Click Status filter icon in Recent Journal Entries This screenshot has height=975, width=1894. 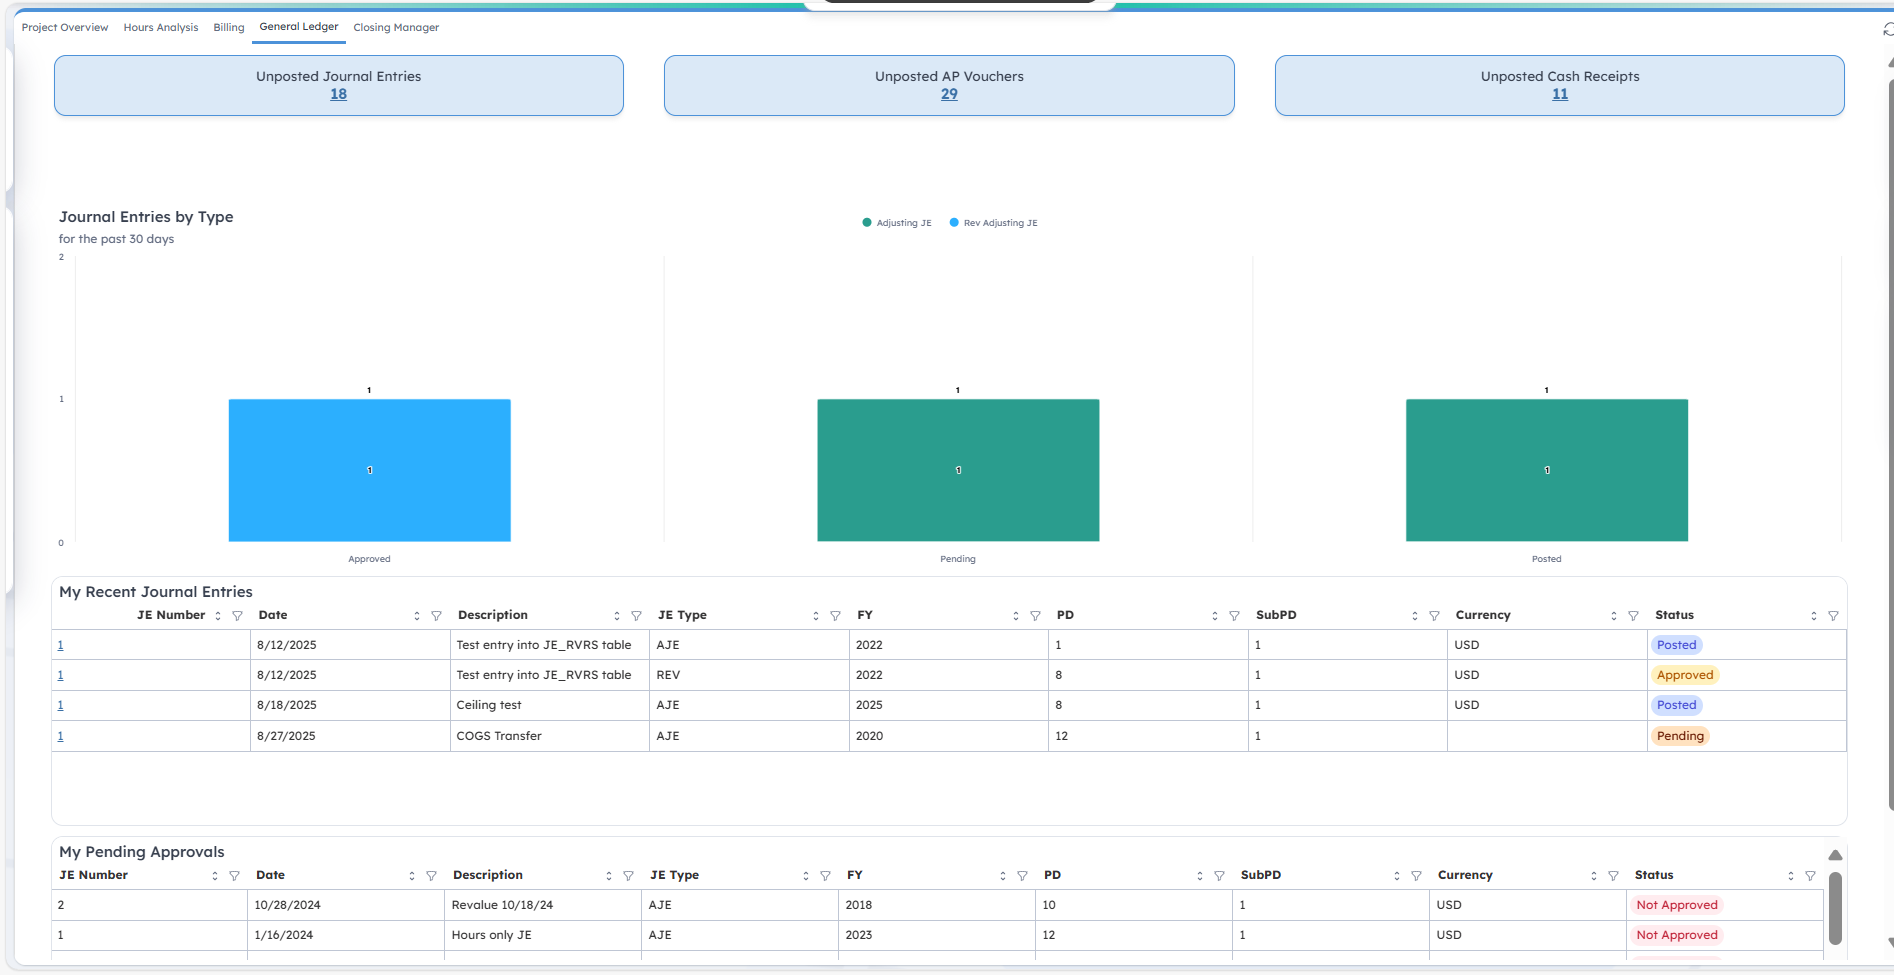coord(1833,616)
